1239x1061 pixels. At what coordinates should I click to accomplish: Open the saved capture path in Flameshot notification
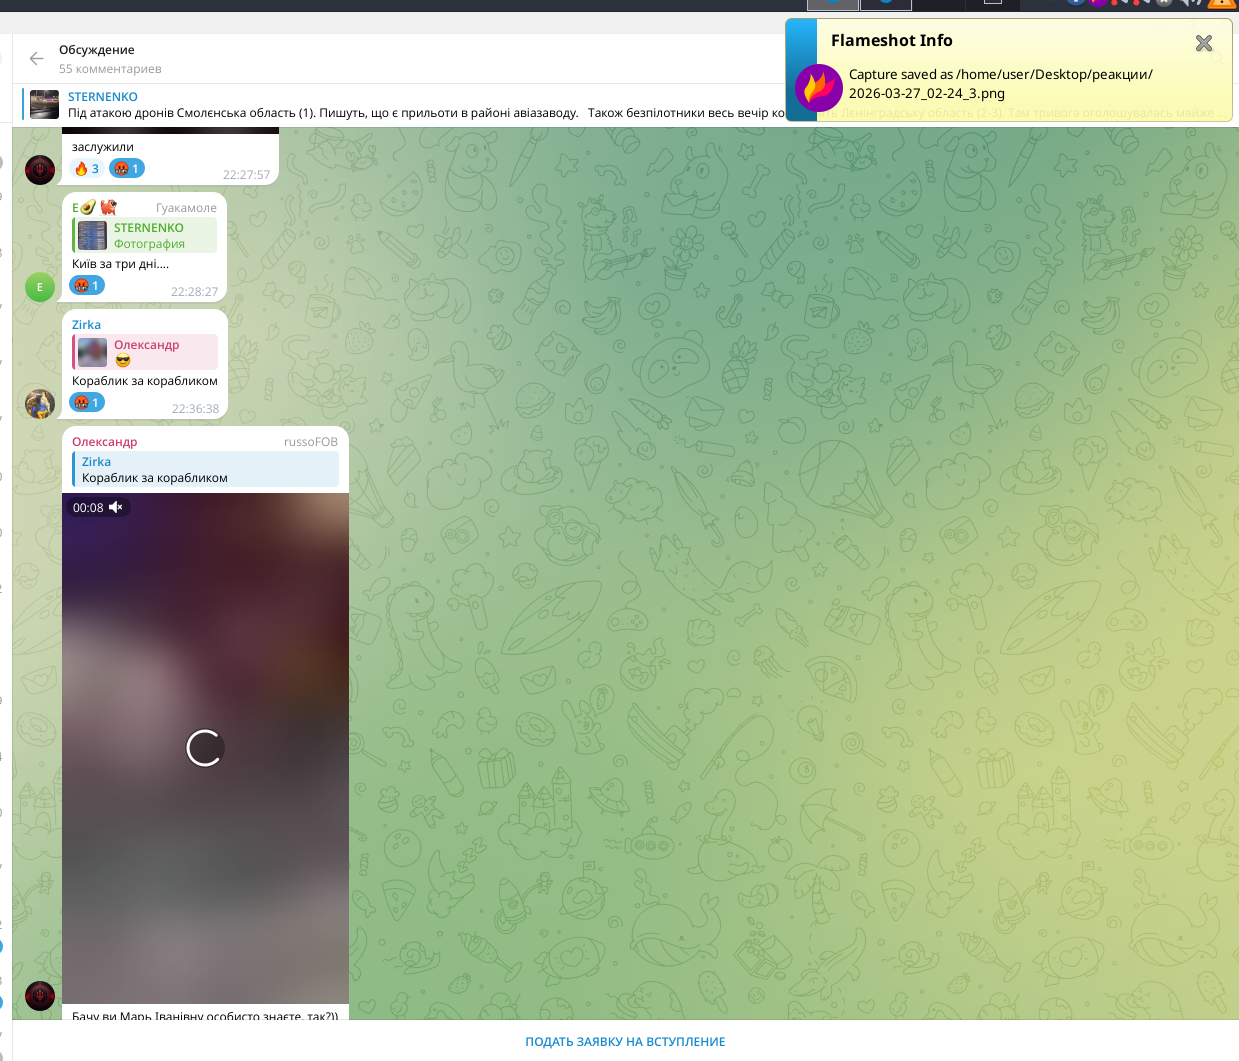(1000, 84)
